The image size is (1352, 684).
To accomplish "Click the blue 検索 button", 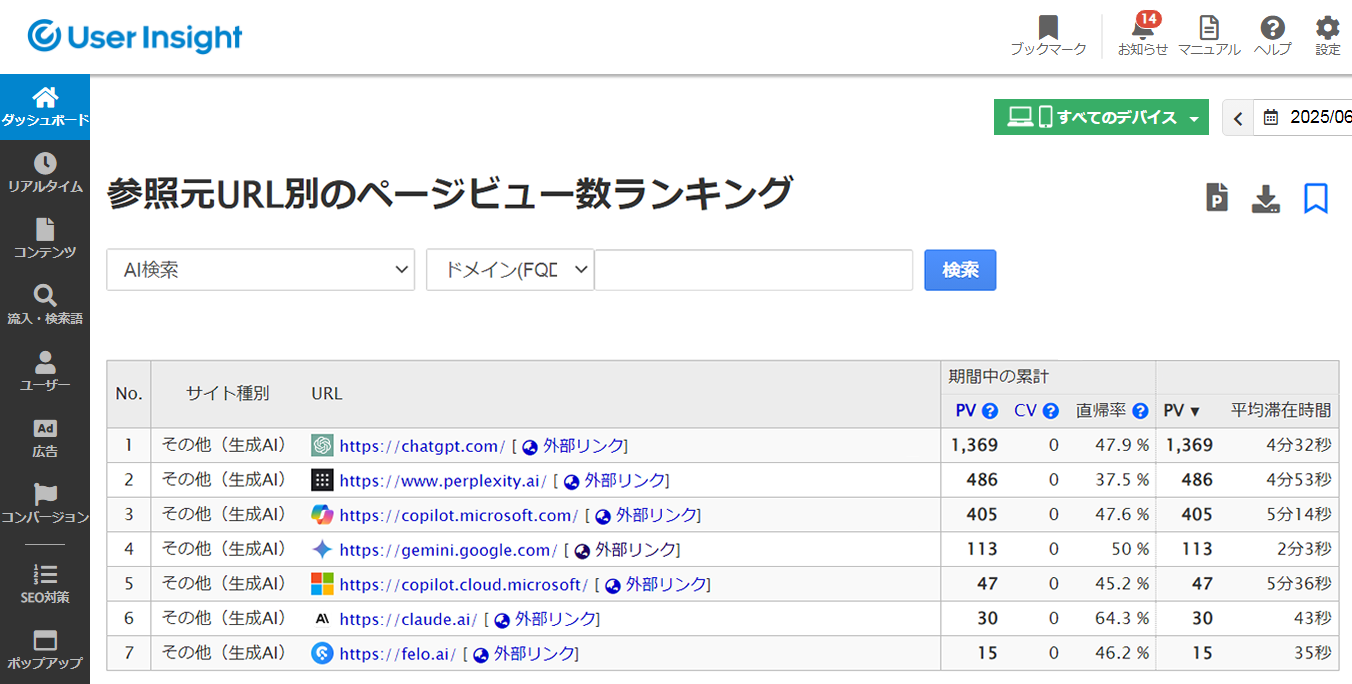I will (960, 270).
